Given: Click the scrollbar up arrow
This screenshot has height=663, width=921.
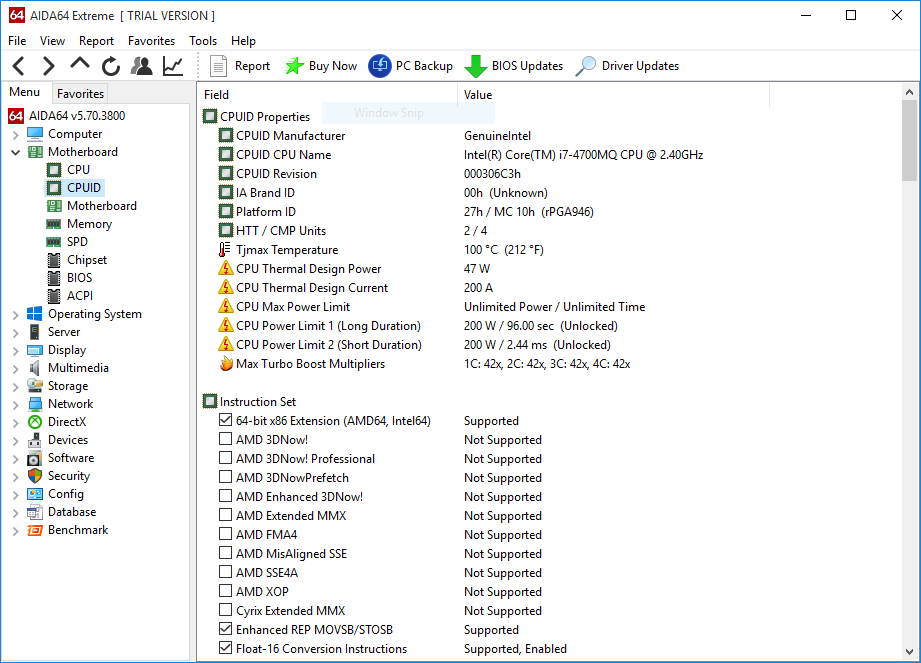Looking at the screenshot, I should (x=909, y=92).
